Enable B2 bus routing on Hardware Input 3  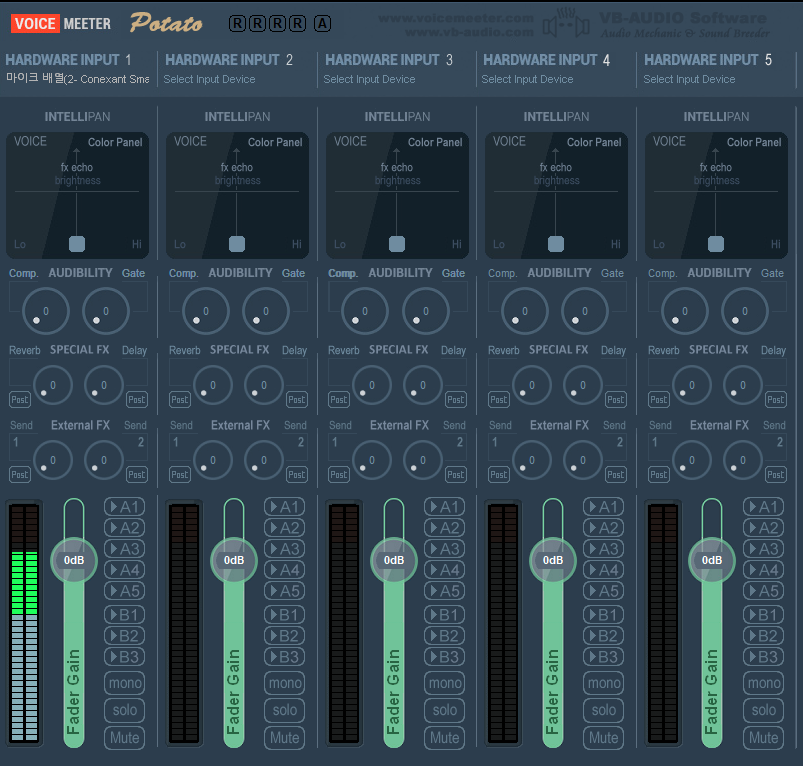[x=445, y=635]
